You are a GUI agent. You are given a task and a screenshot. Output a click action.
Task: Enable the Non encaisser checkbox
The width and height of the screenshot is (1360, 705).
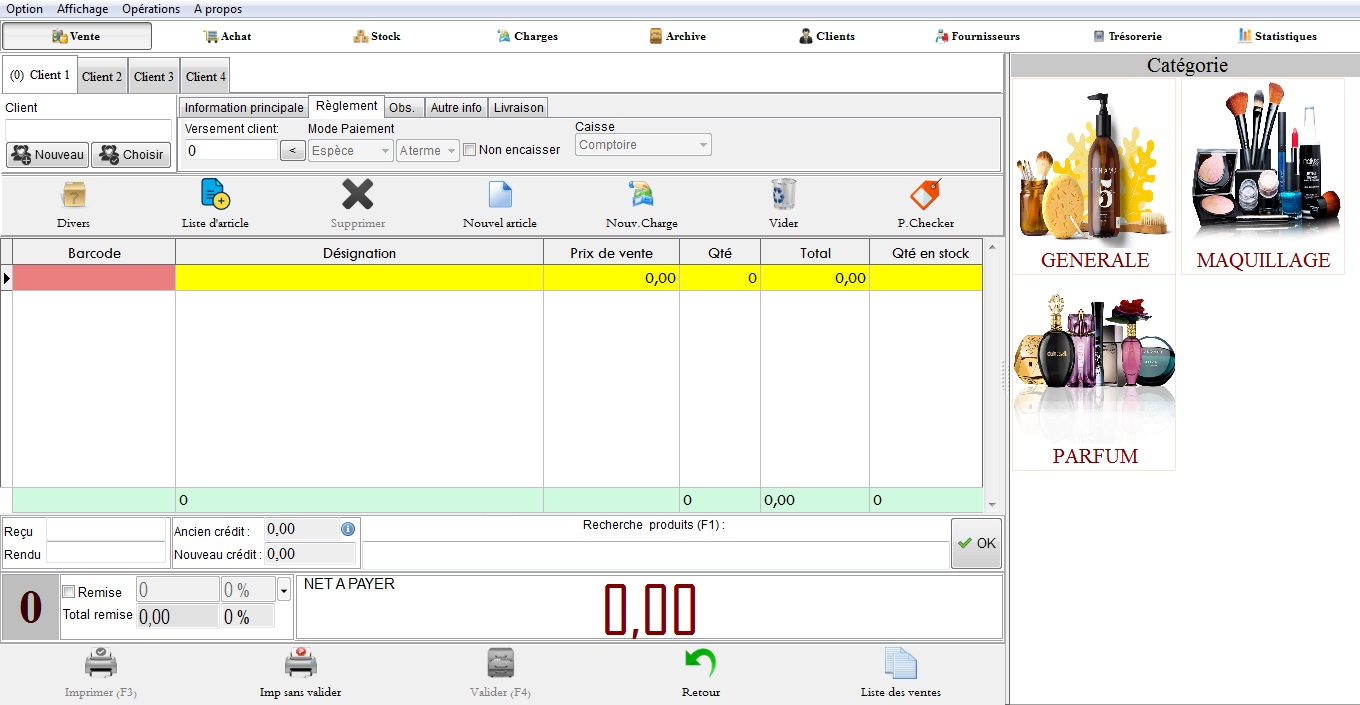(470, 150)
